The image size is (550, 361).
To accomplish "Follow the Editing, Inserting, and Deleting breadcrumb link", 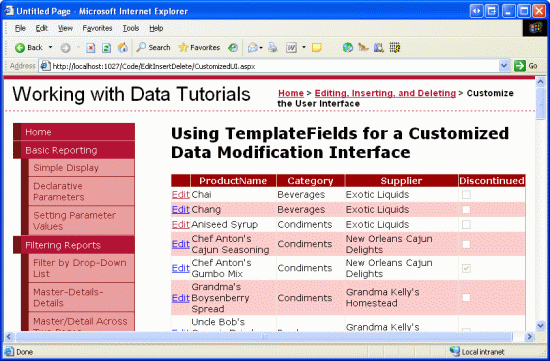I will 385,93.
